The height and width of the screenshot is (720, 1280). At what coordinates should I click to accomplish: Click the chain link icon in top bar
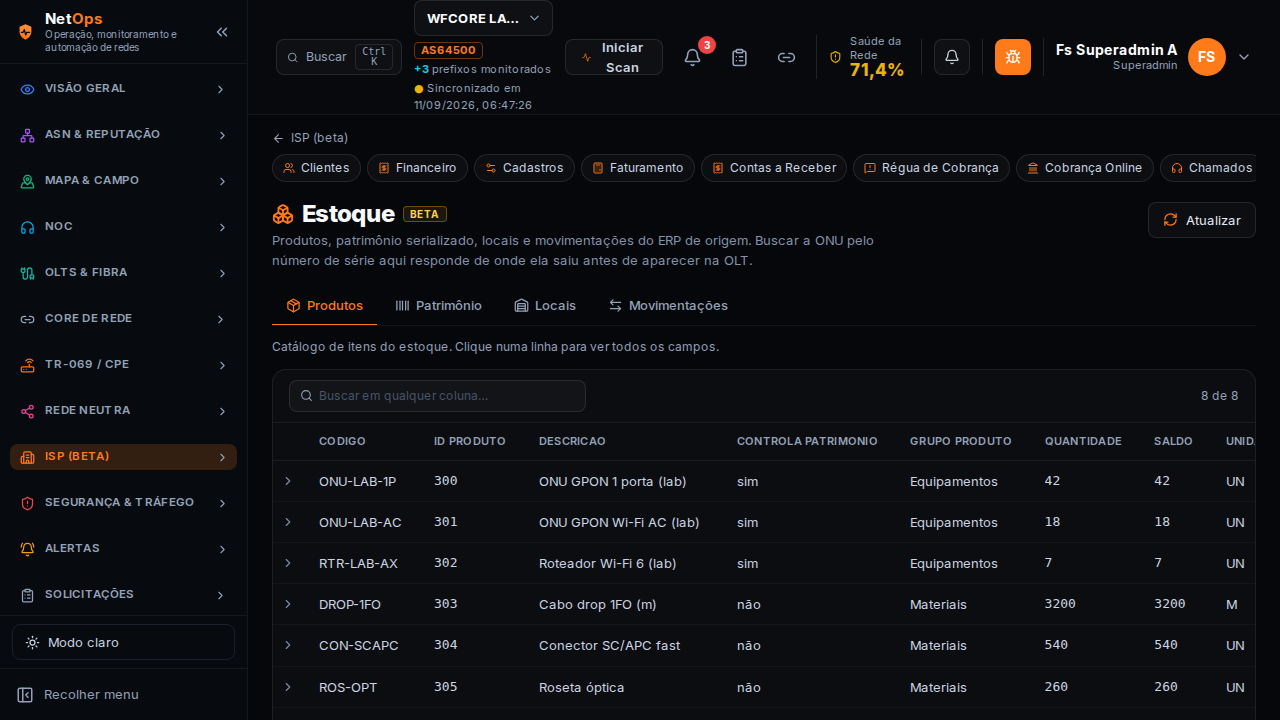[x=786, y=57]
